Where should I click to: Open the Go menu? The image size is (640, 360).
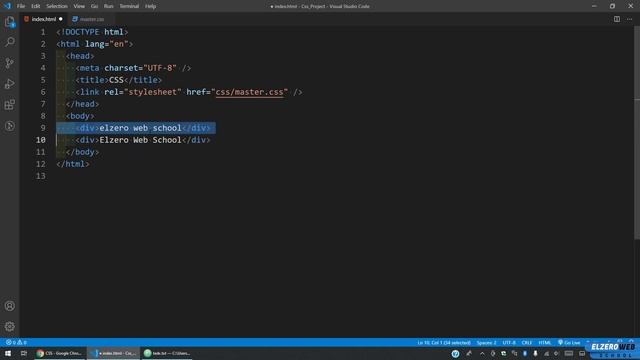click(x=94, y=6)
